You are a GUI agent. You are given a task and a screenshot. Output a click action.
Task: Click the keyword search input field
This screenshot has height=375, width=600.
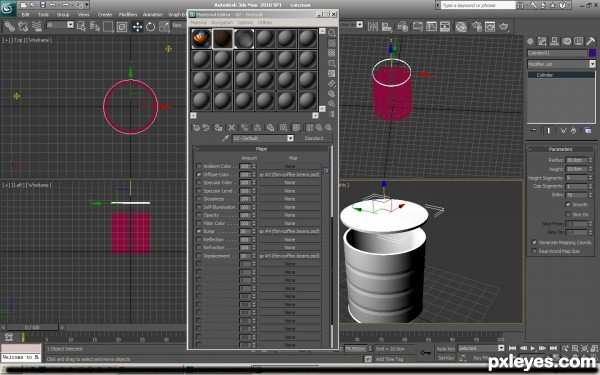478,5
